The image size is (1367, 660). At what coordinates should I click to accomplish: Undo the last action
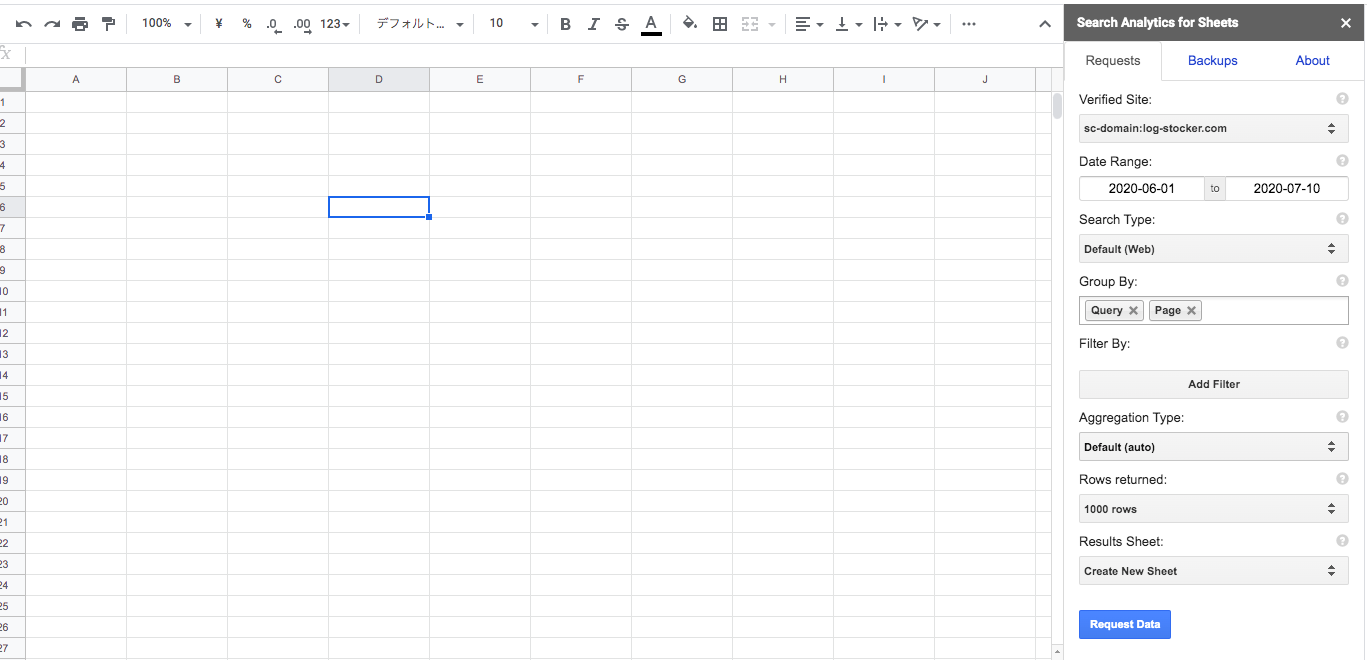24,24
